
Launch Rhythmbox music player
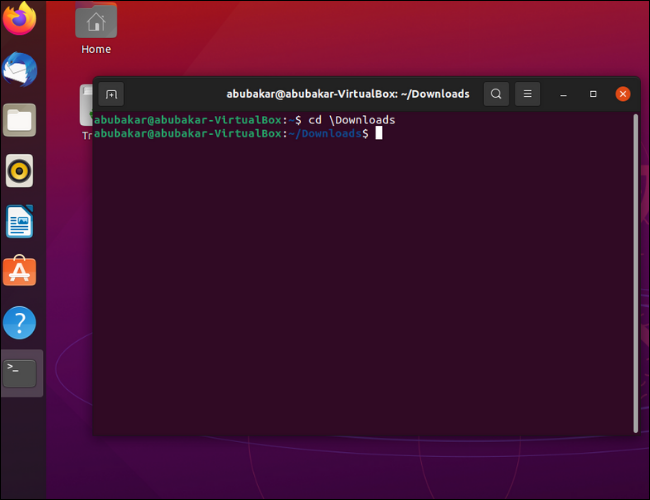coord(20,171)
